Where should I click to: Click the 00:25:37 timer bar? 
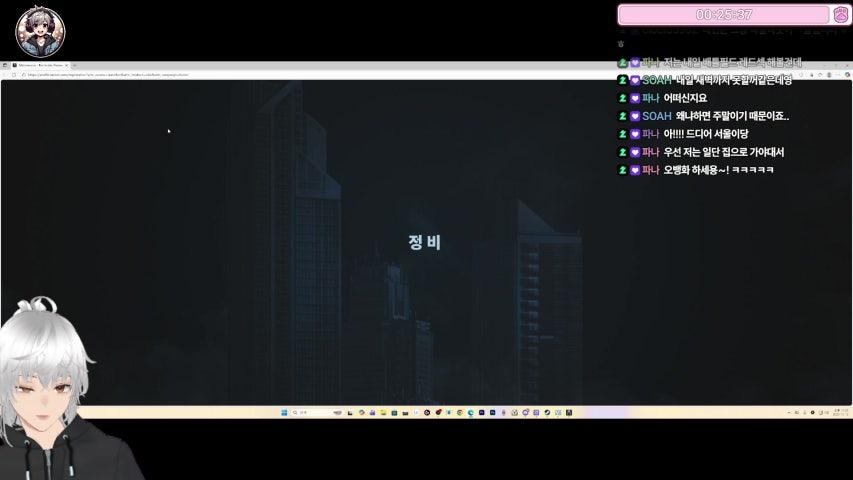pos(724,15)
